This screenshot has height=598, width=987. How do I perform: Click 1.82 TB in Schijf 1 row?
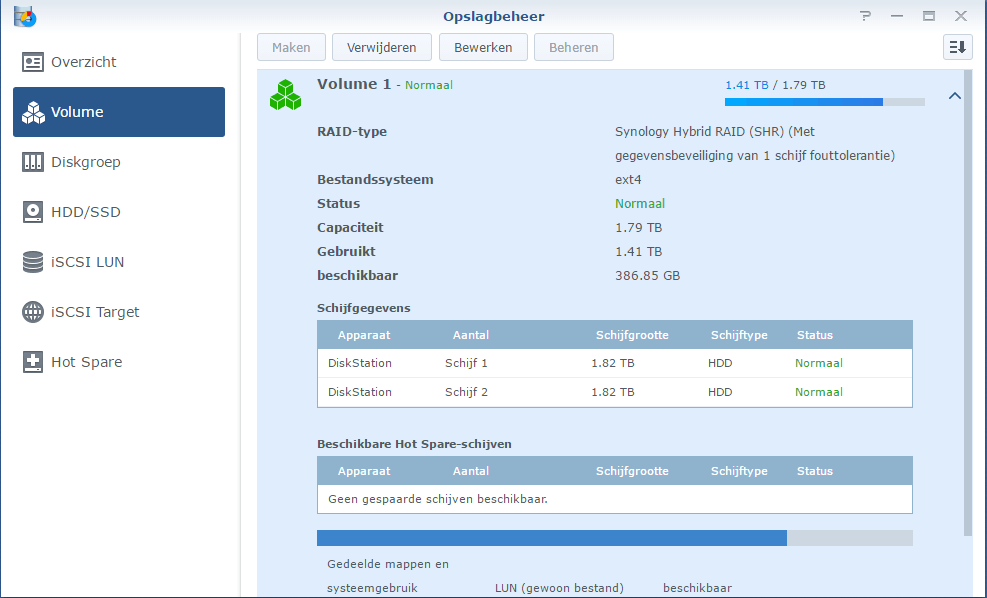click(612, 363)
